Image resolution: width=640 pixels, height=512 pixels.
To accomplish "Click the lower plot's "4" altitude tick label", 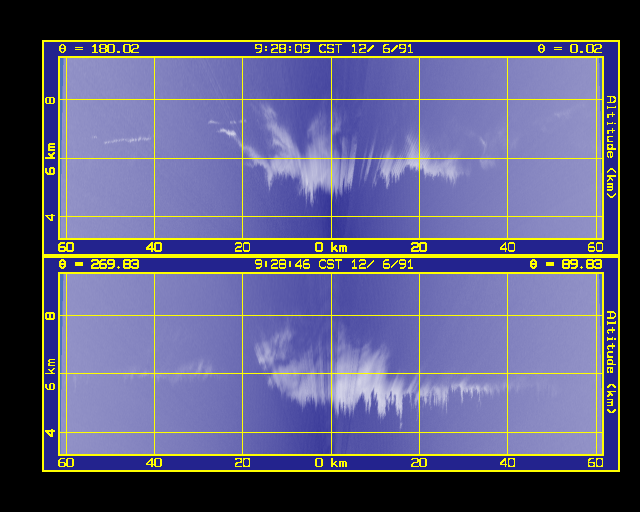I will tap(50, 432).
